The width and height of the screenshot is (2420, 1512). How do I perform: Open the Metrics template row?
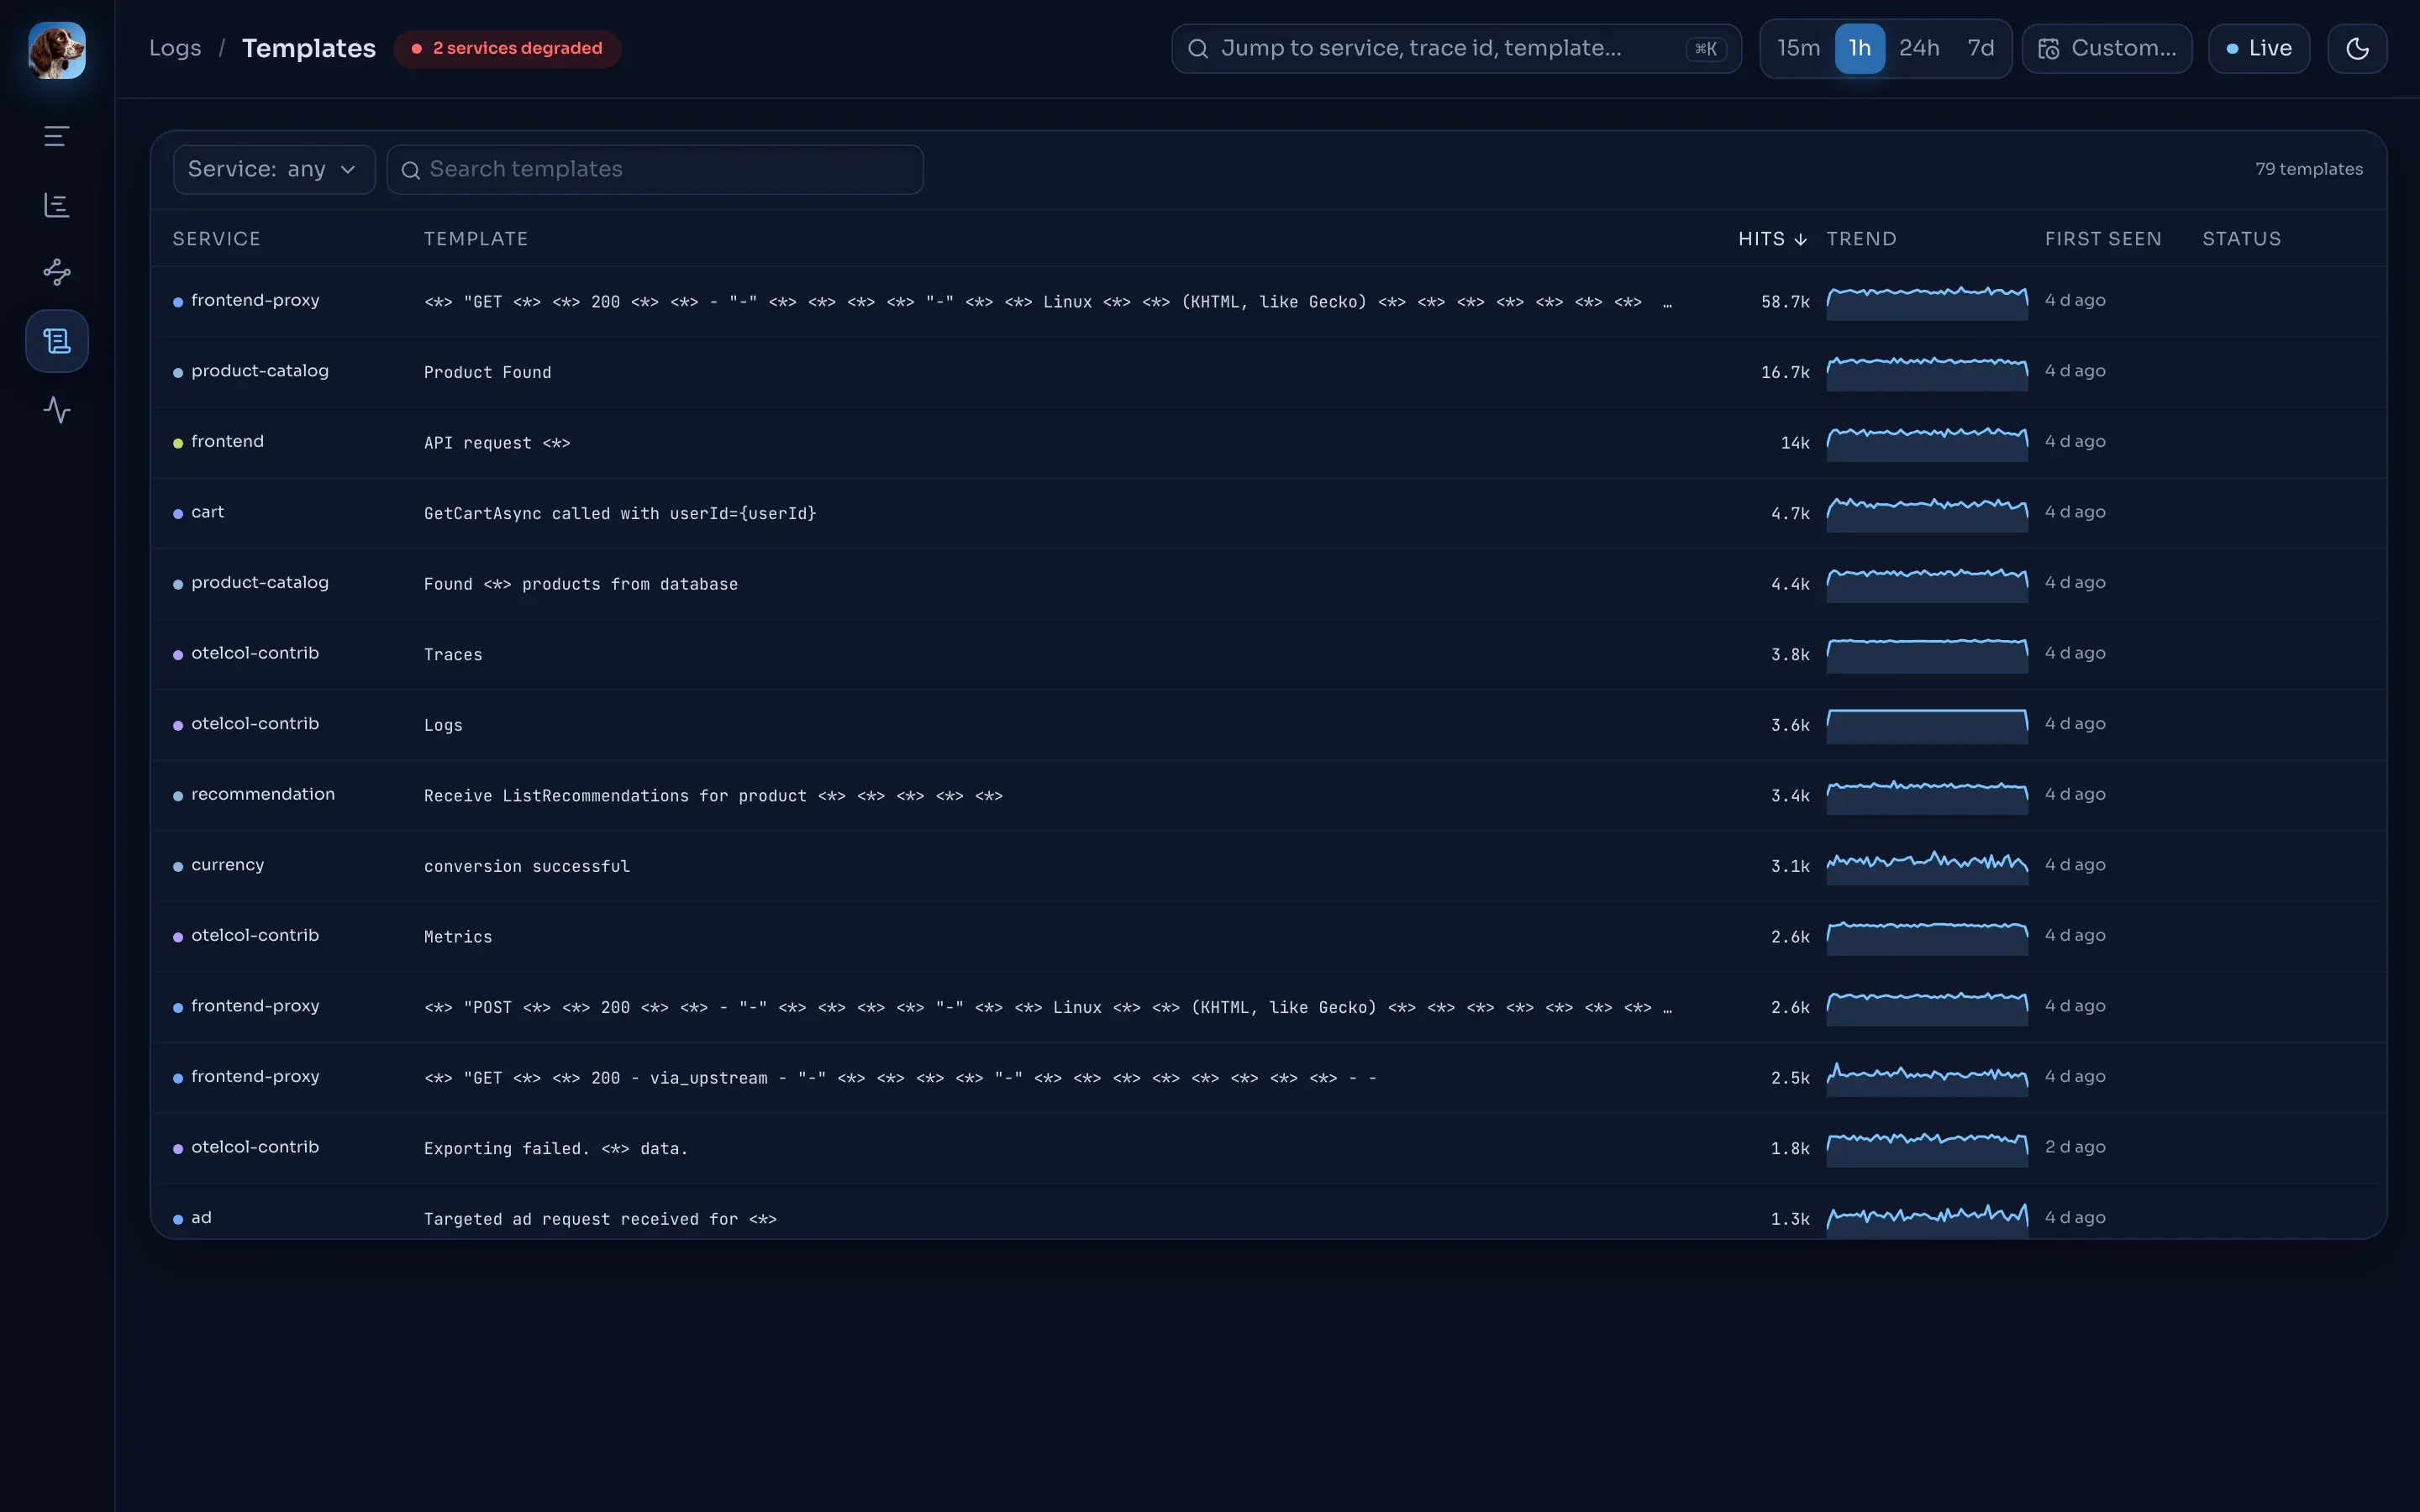click(1268, 936)
